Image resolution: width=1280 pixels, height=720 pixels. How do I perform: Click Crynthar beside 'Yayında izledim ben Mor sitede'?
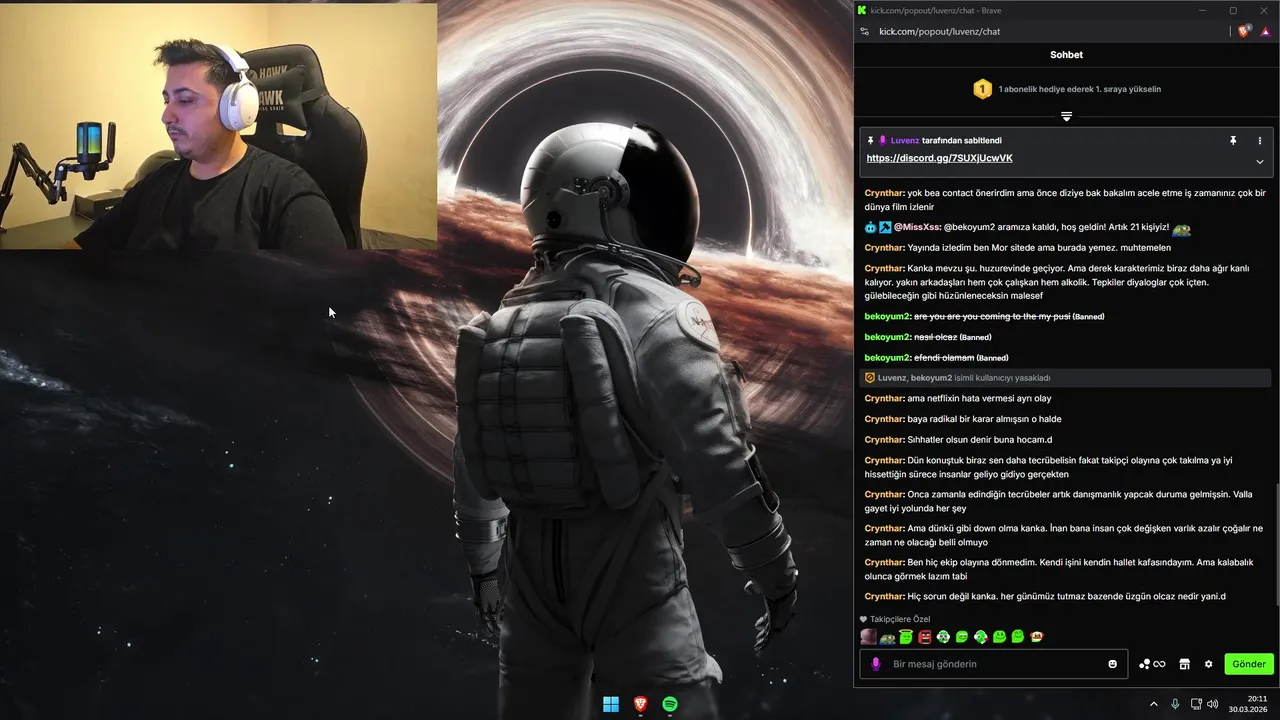coord(885,247)
